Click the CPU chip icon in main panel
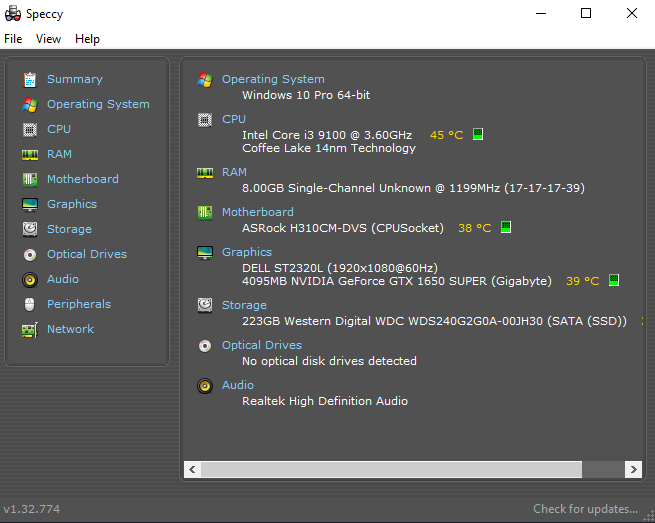Screen dimensions: 655x523 tap(205, 120)
